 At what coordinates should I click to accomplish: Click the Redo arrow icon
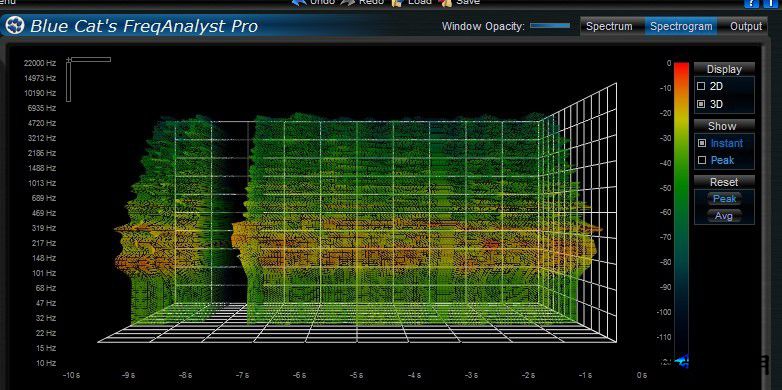click(x=348, y=2)
